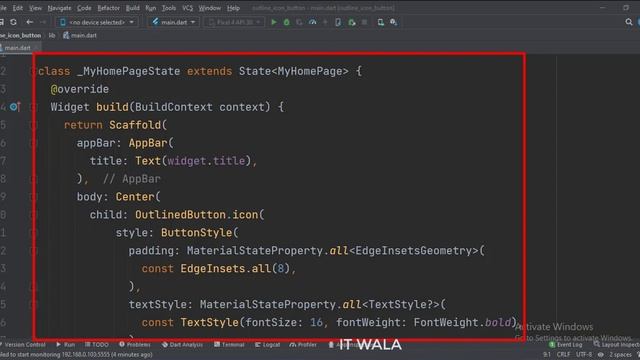Open the Event Log
Screen dimensions: 640x360
[566, 344]
